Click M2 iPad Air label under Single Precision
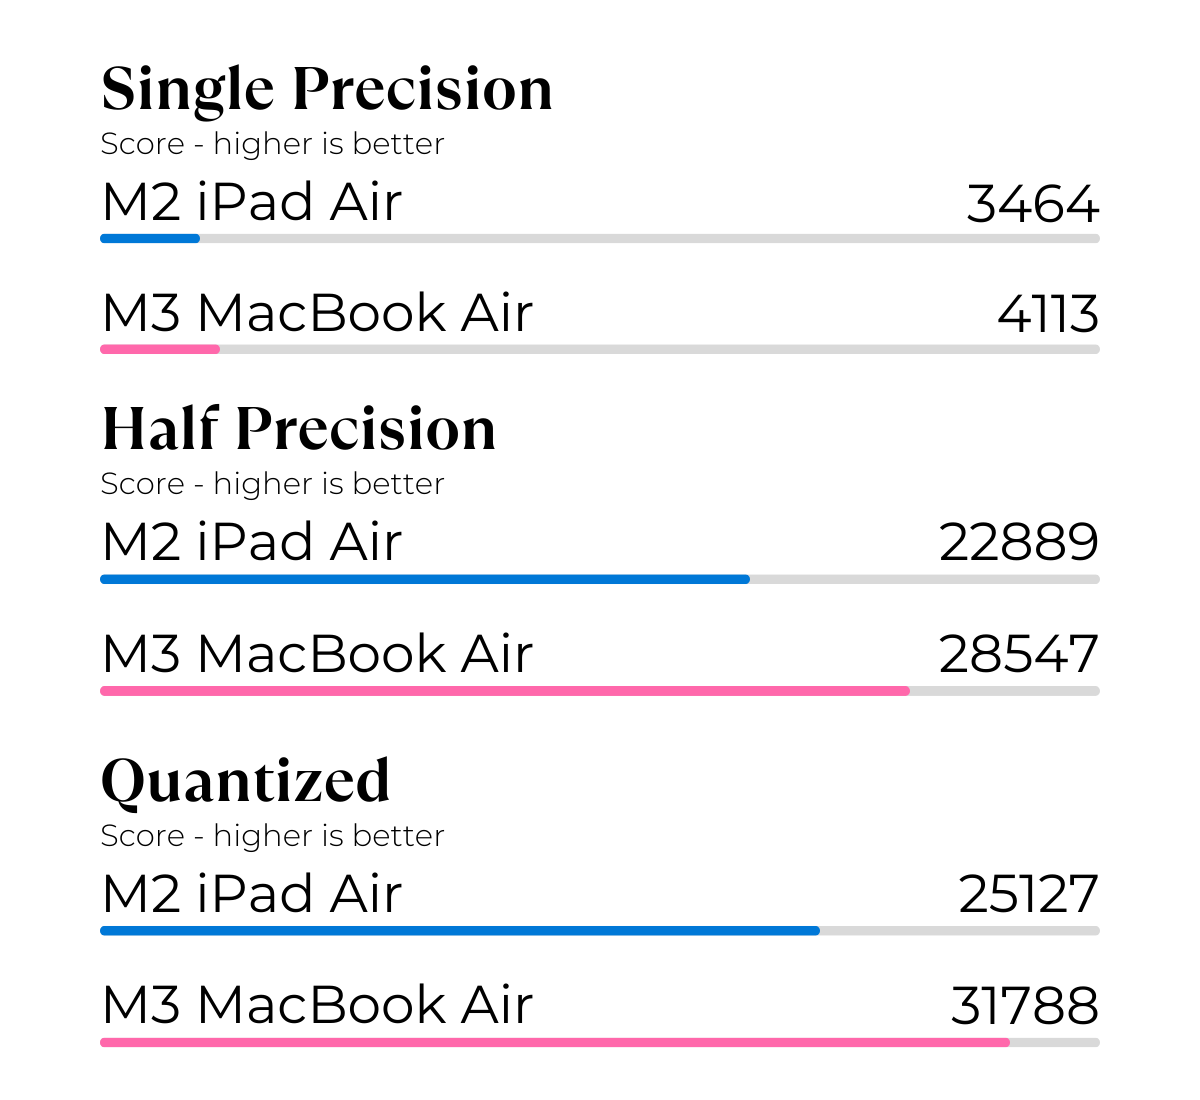Viewport: 1200px width, 1100px height. click(x=252, y=202)
